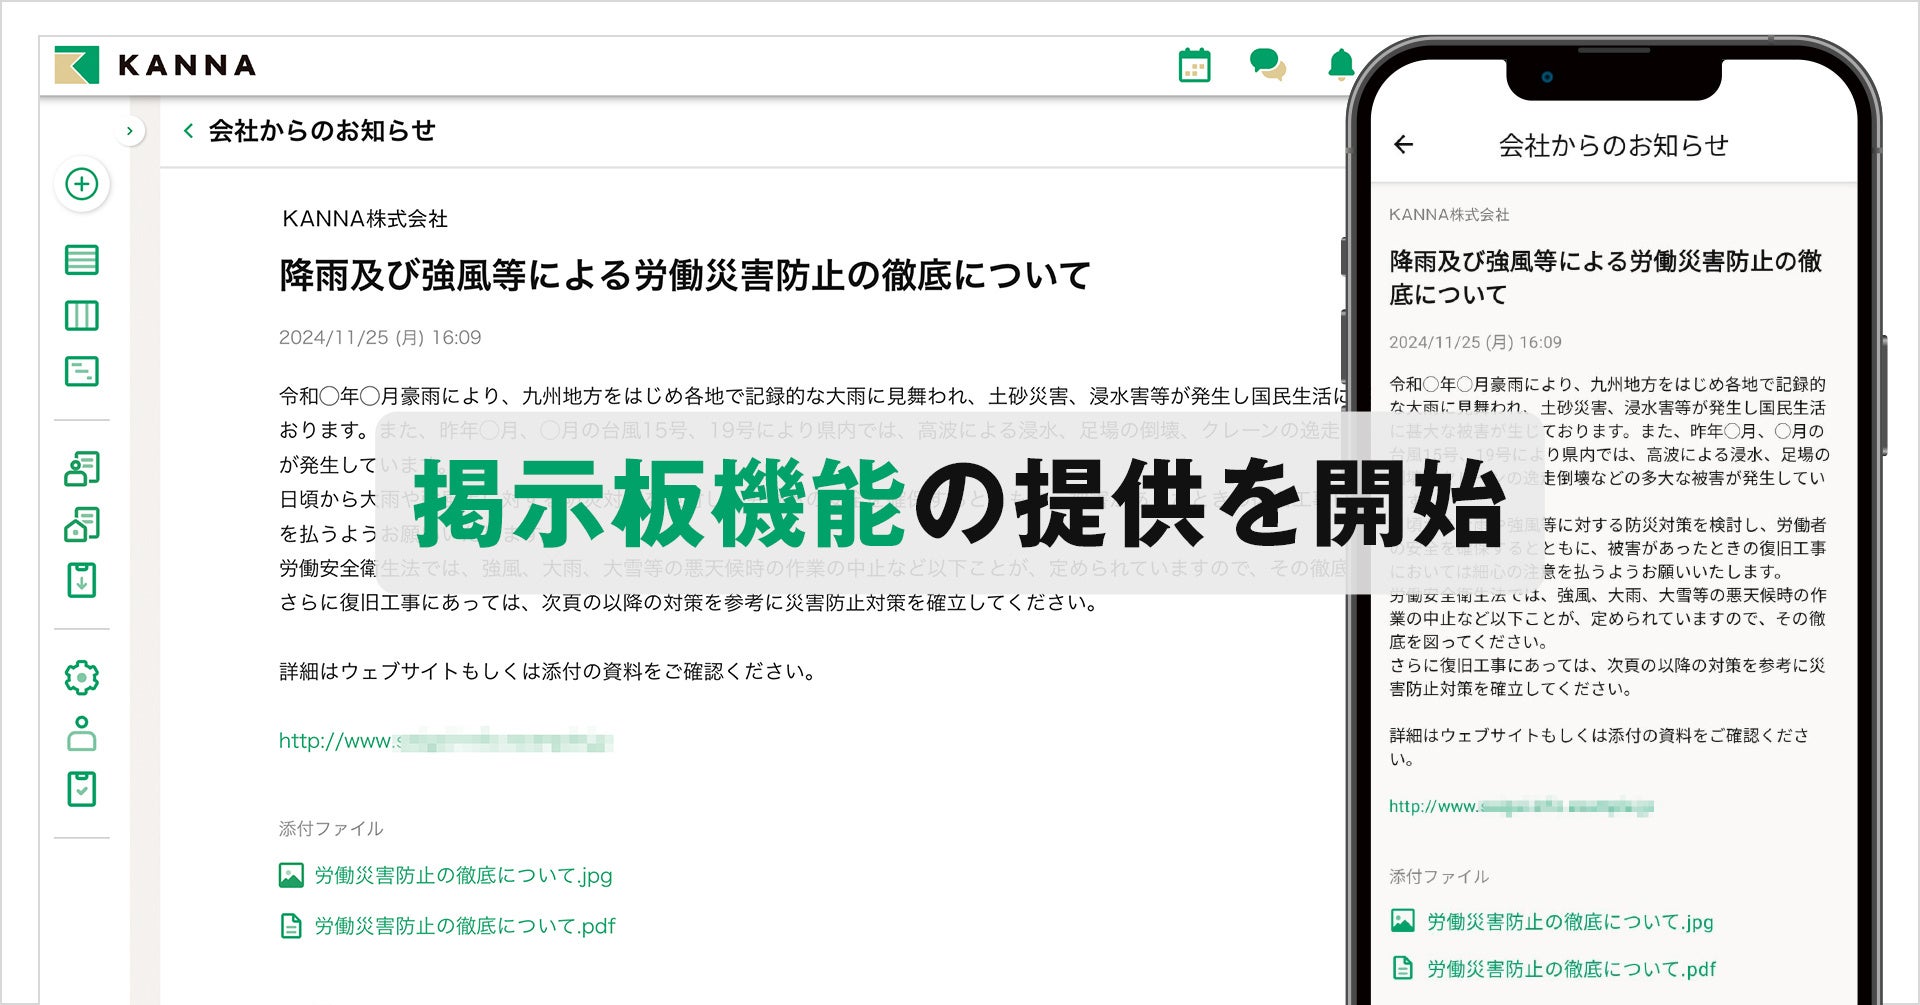1920x1005 pixels.
Task: Open the list view icon in the sidebar
Action: 82,260
